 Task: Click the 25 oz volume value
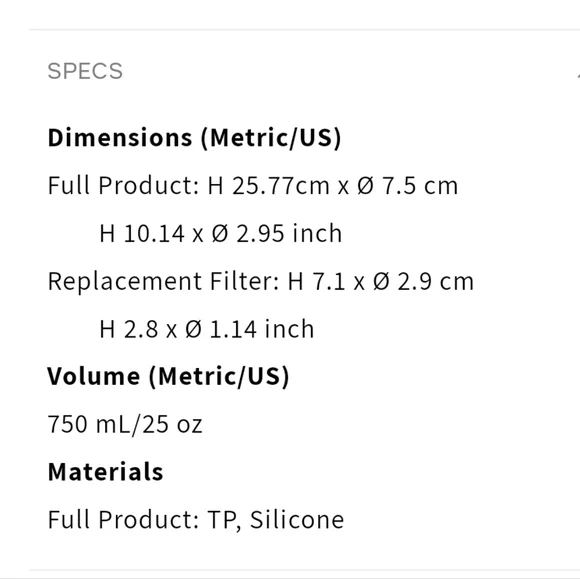pos(172,424)
